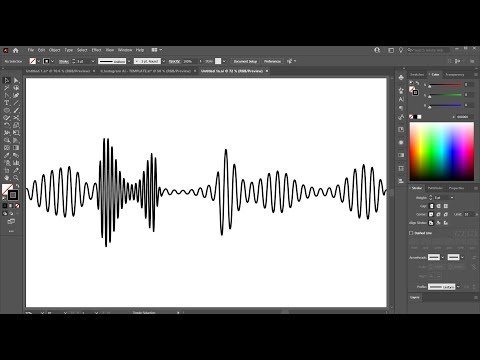Select the Shape Builder tool

[6, 140]
